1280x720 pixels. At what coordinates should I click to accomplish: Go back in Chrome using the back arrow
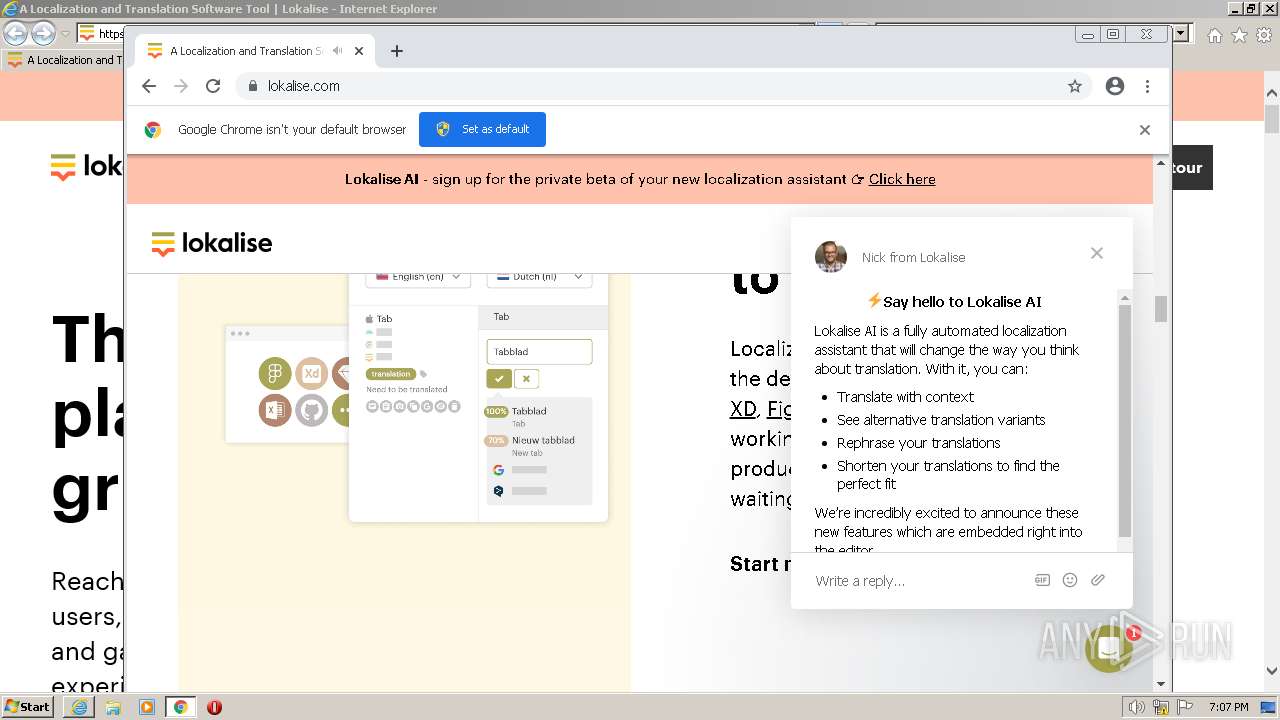click(149, 86)
